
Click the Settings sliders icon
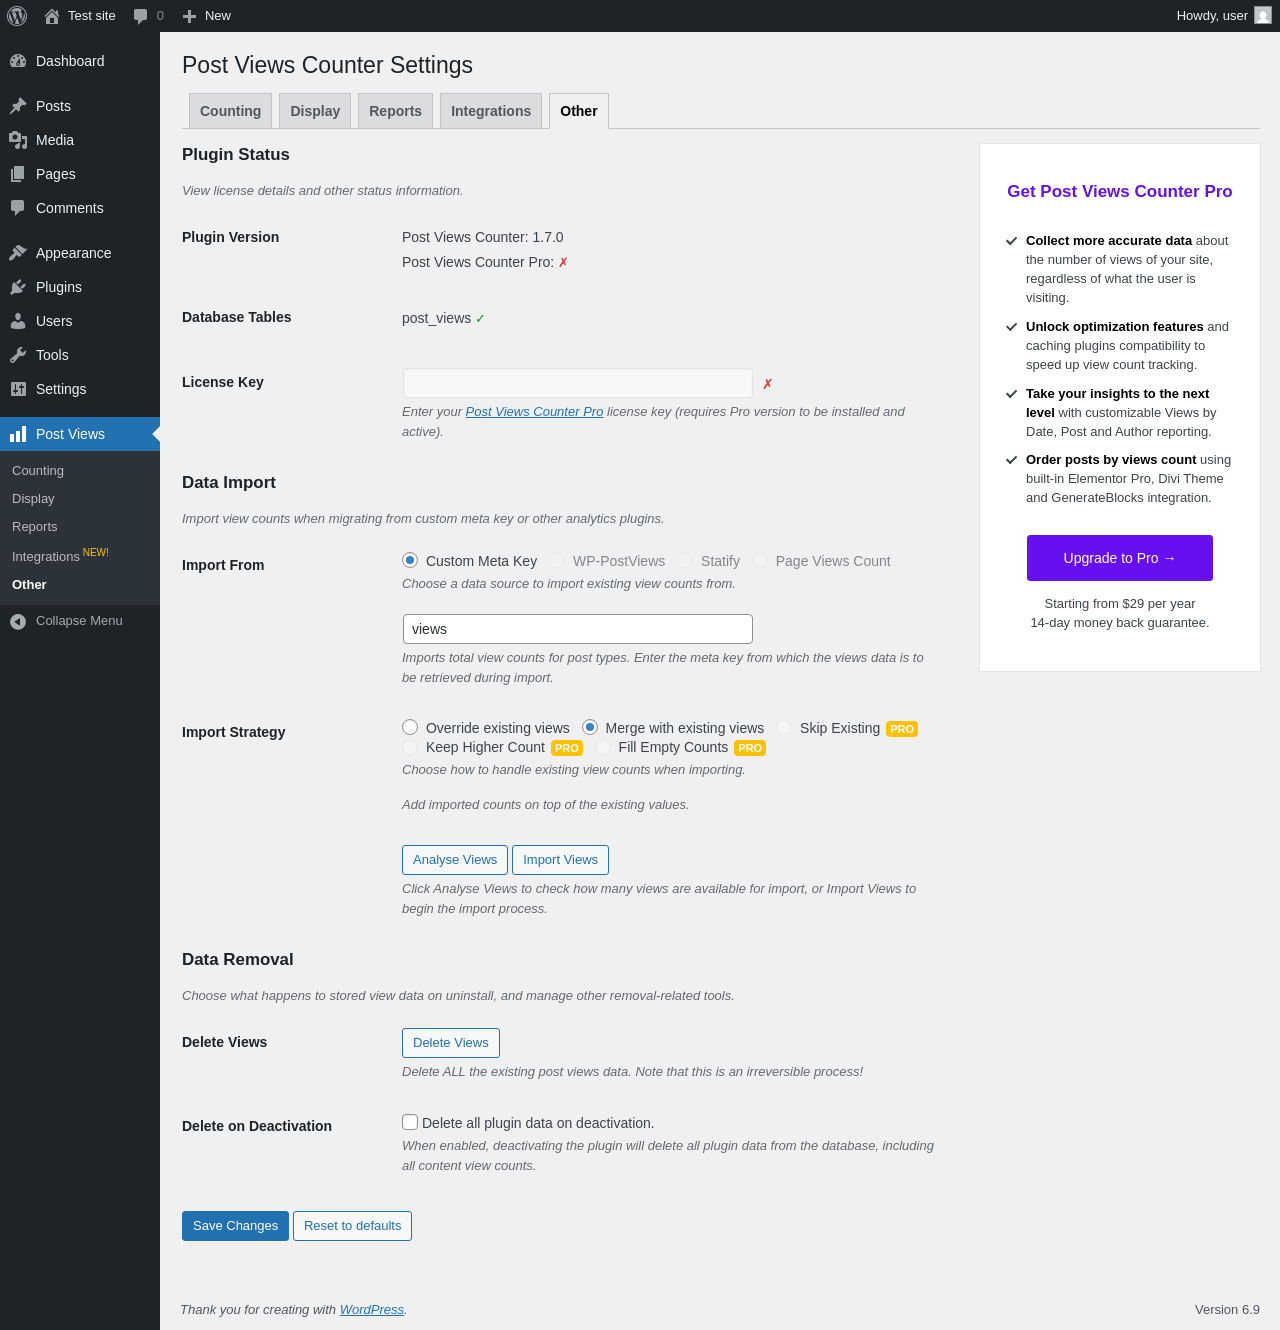18,389
